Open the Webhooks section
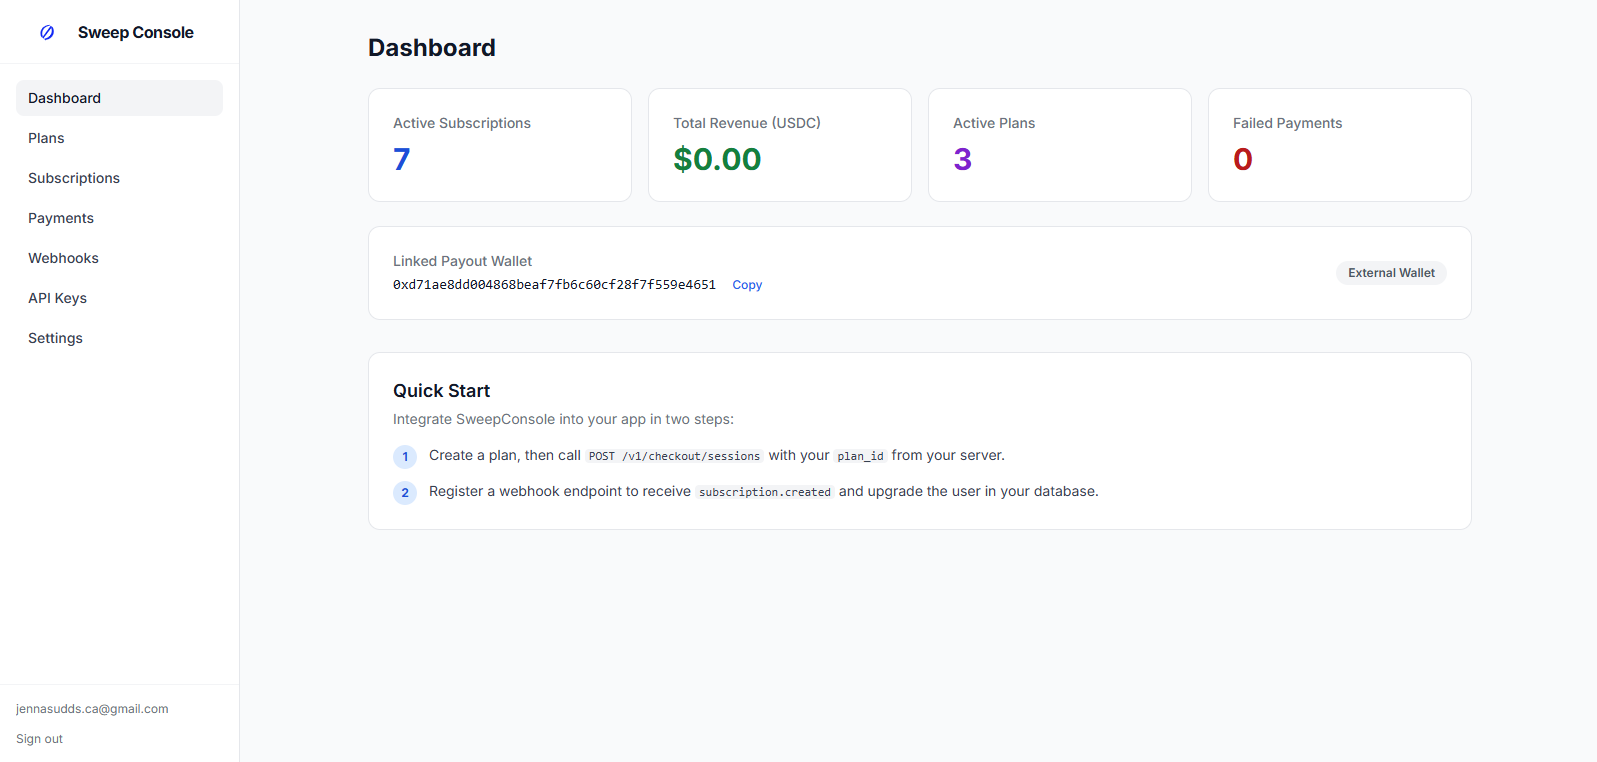1597x762 pixels. [119, 258]
